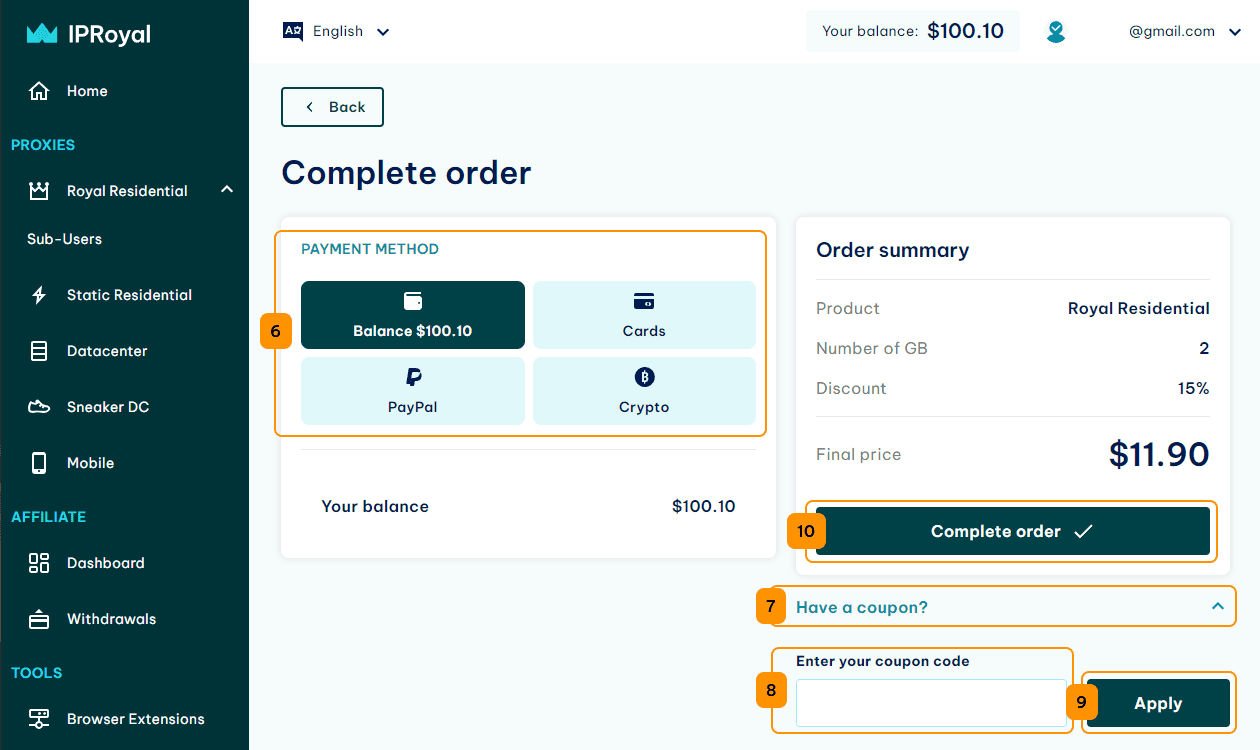Collapse the Have a coupon section
1260x750 pixels.
[x=1217, y=606]
